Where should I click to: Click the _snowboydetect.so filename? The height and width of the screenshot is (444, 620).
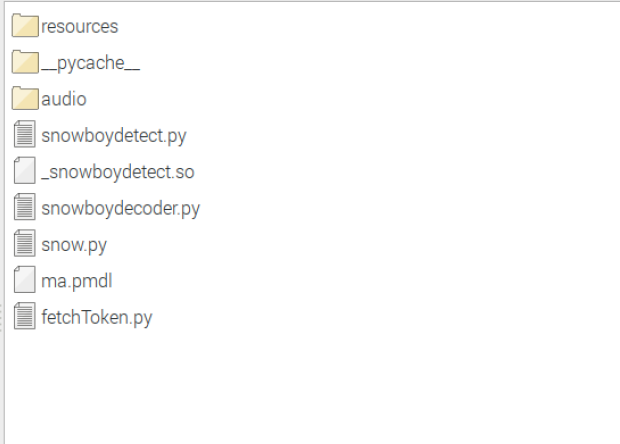coord(118,172)
